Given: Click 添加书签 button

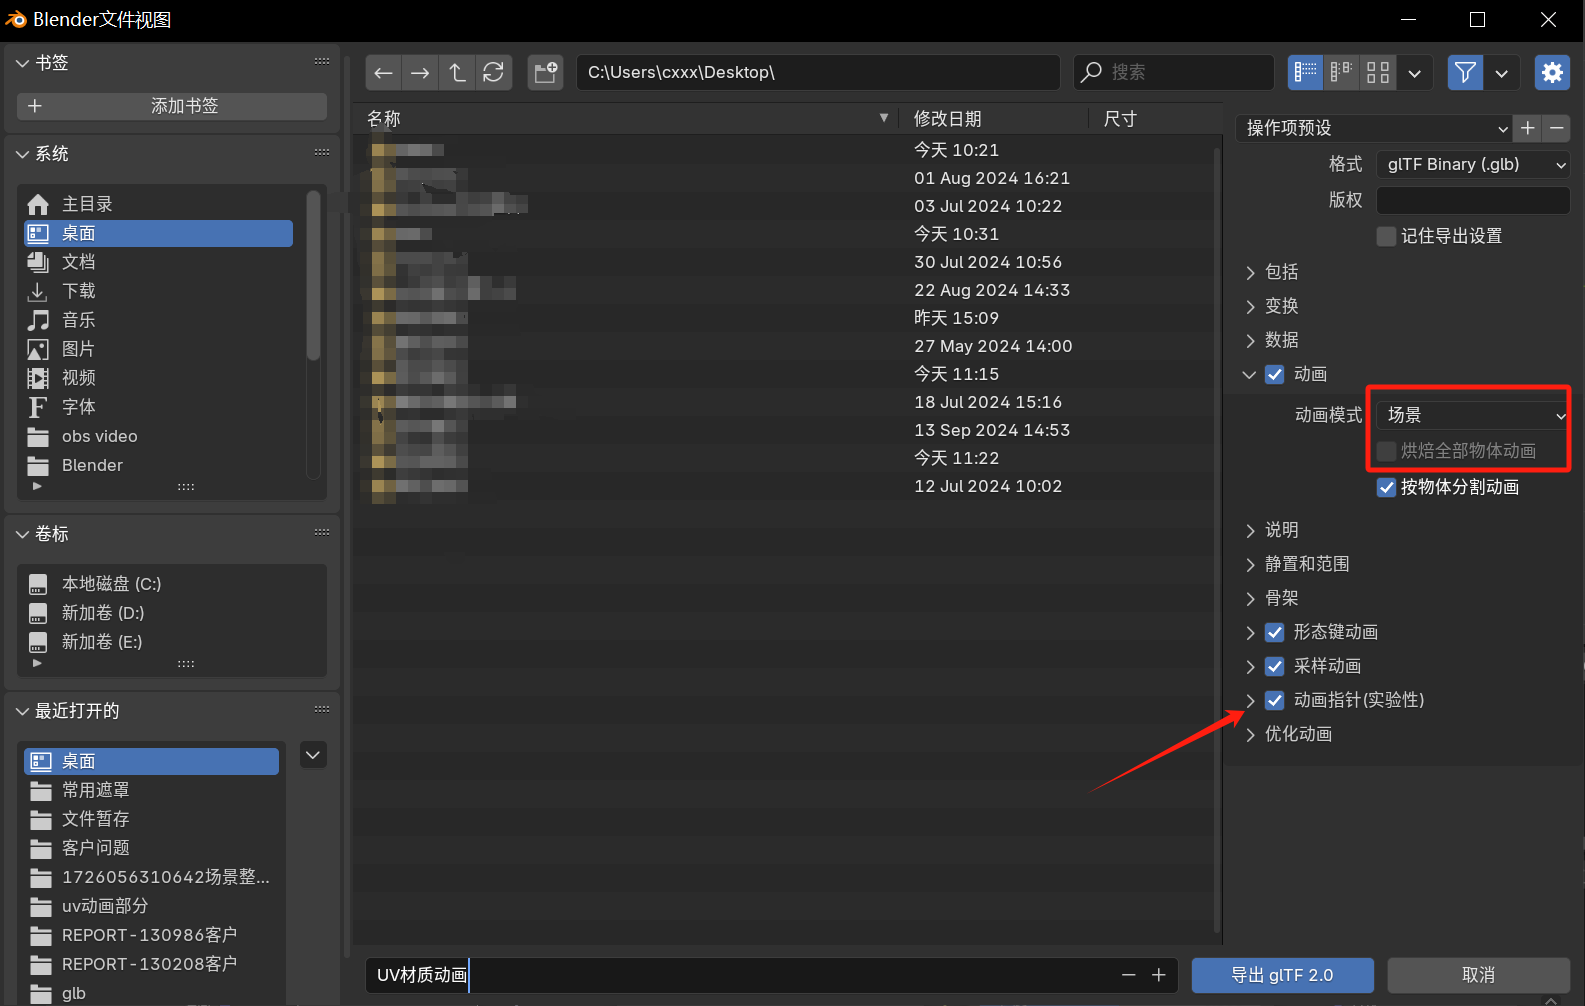Looking at the screenshot, I should (x=172, y=106).
